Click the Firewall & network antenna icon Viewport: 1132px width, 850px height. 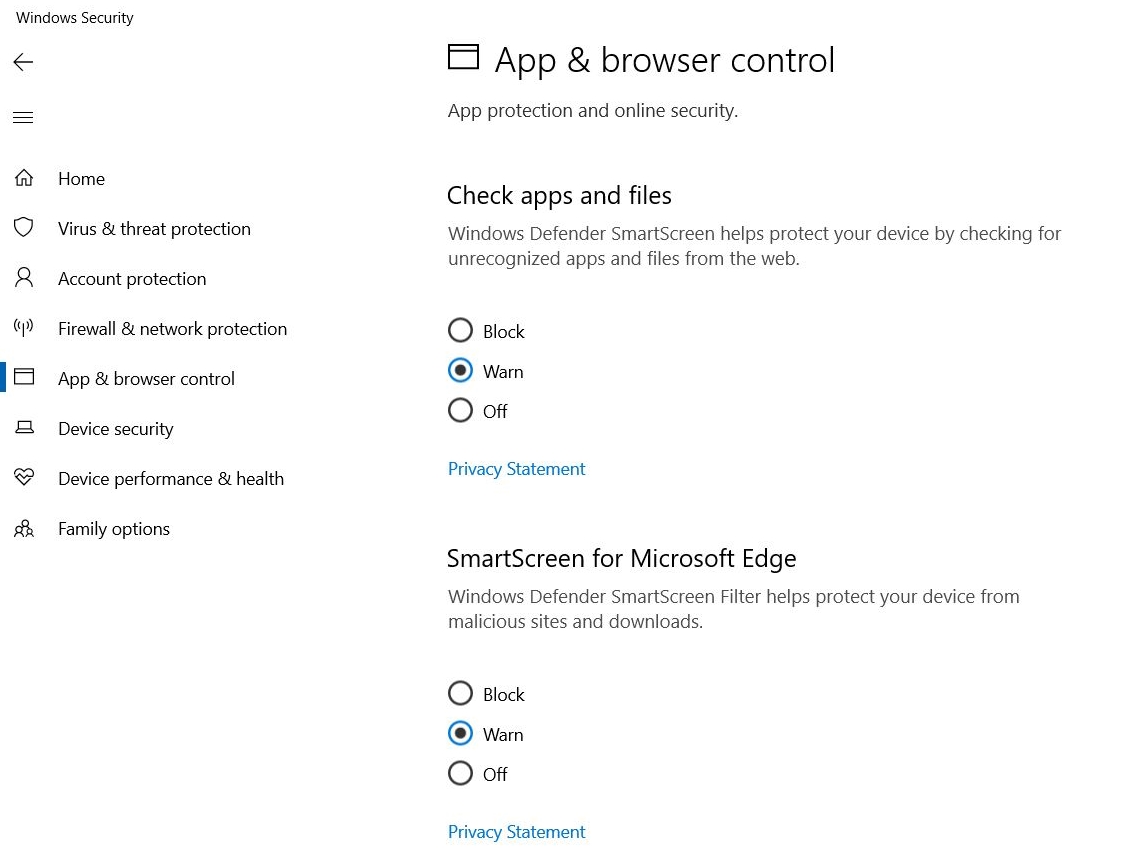(24, 328)
